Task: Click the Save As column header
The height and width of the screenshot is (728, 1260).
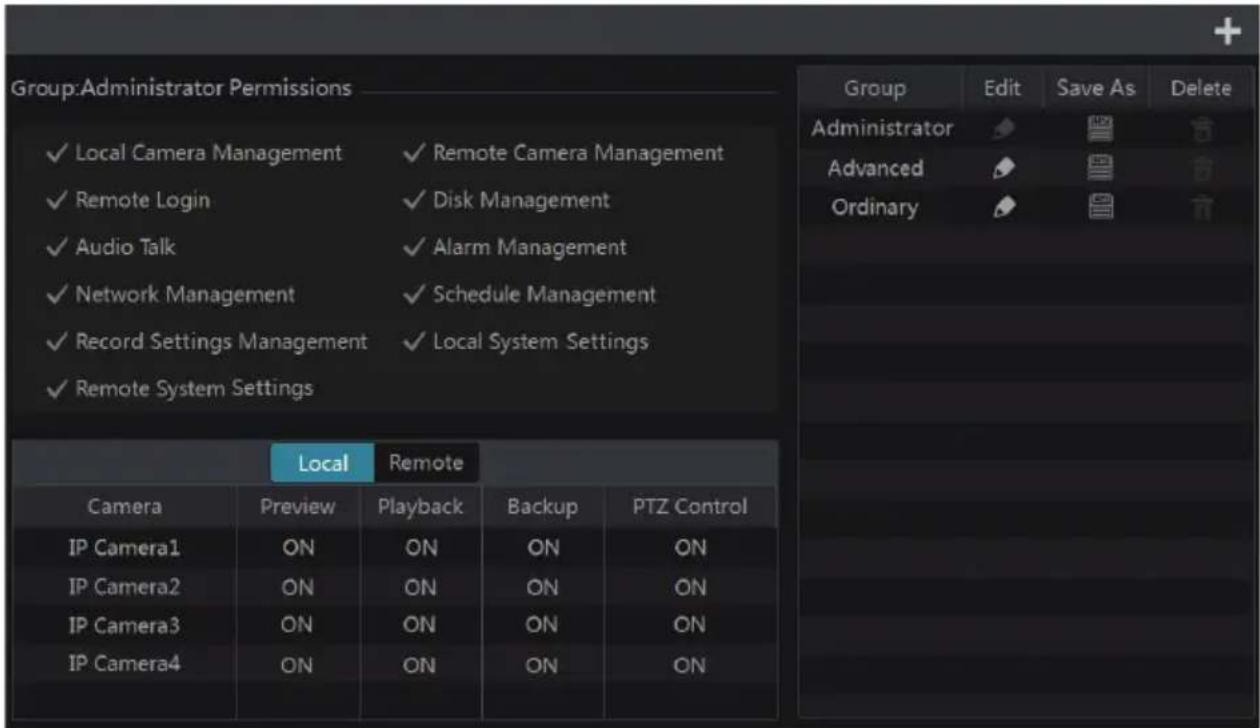Action: click(x=1097, y=88)
